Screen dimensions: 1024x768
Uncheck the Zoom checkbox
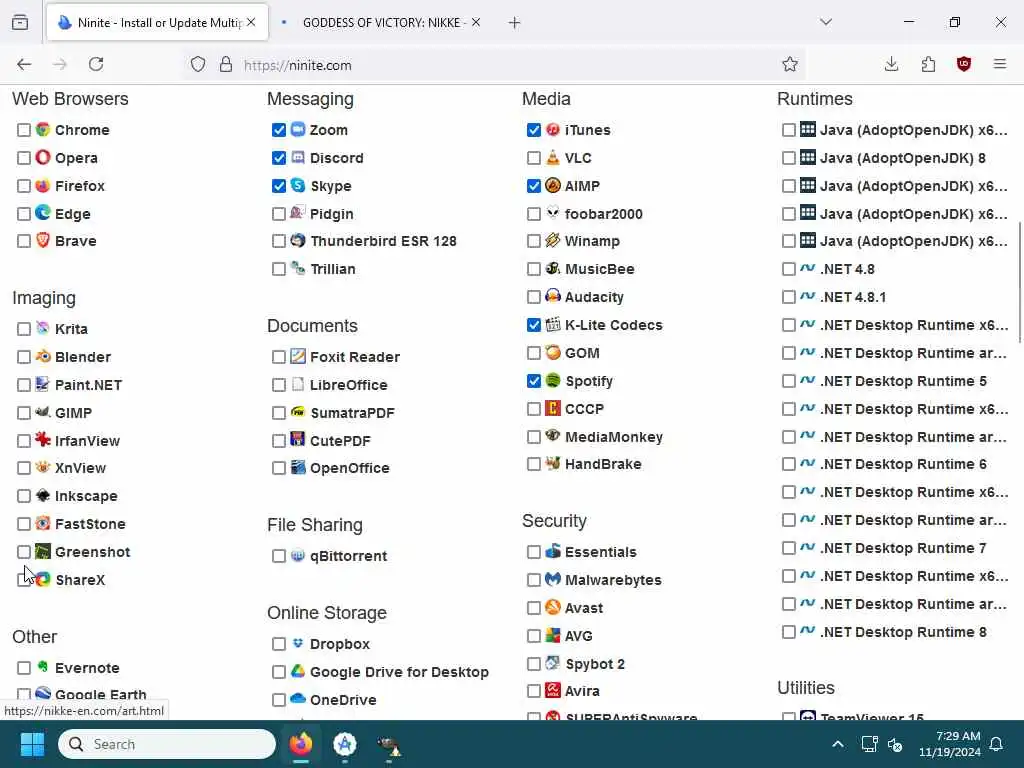pos(279,130)
